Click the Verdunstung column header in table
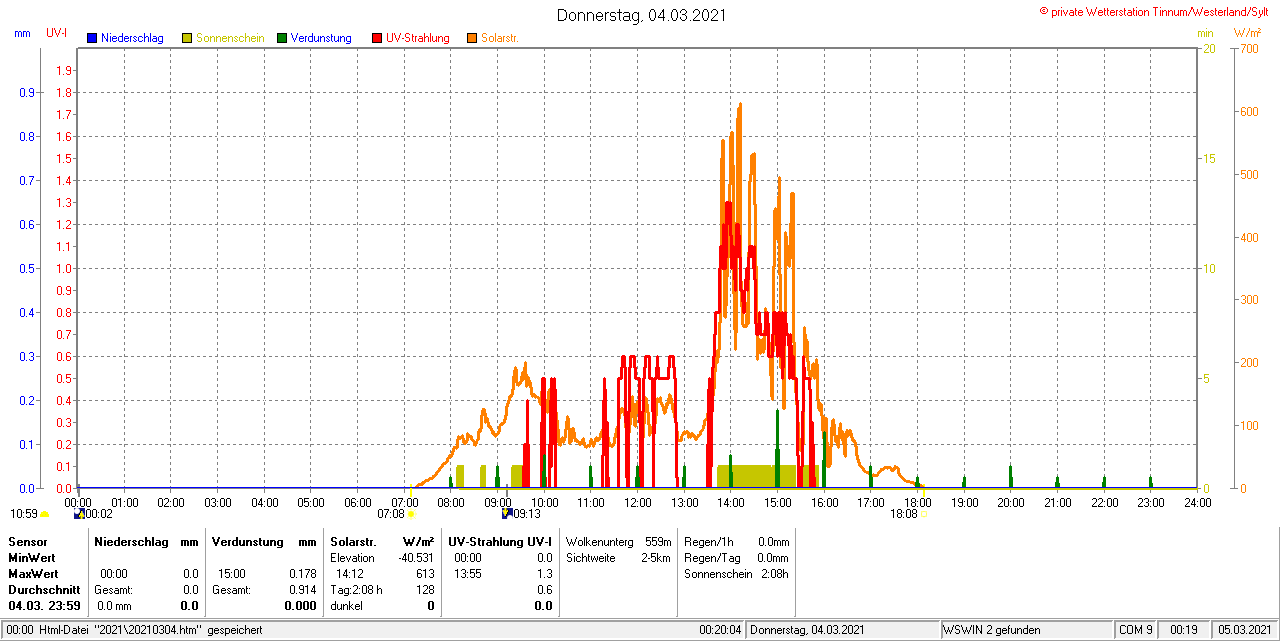This screenshot has width=1280, height=641. tap(247, 541)
